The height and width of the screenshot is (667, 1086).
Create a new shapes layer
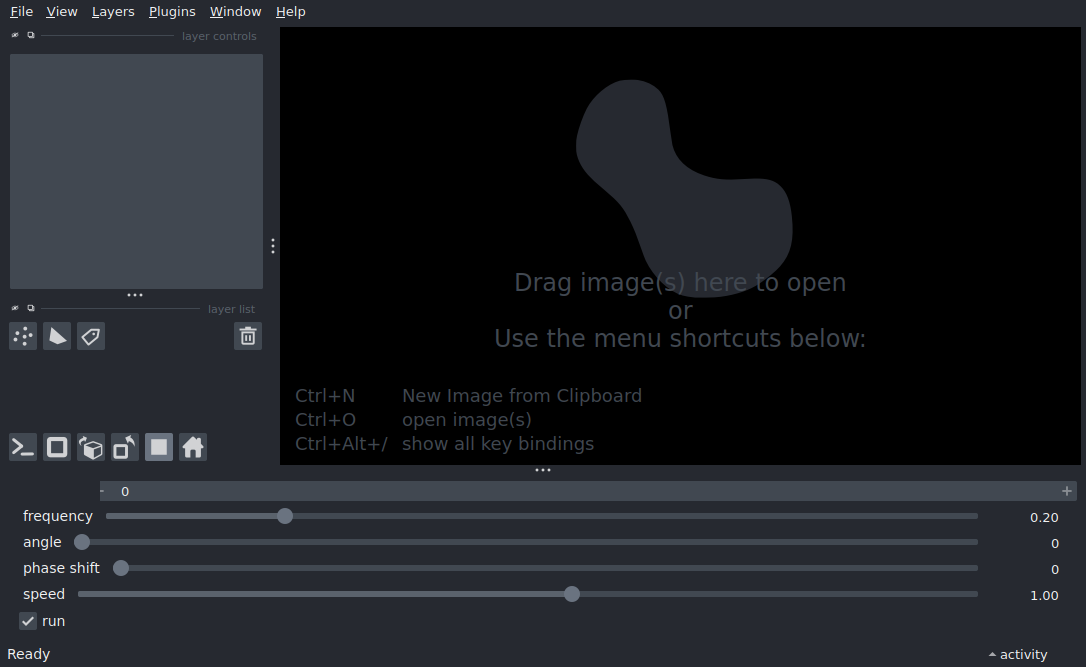[x=57, y=337]
